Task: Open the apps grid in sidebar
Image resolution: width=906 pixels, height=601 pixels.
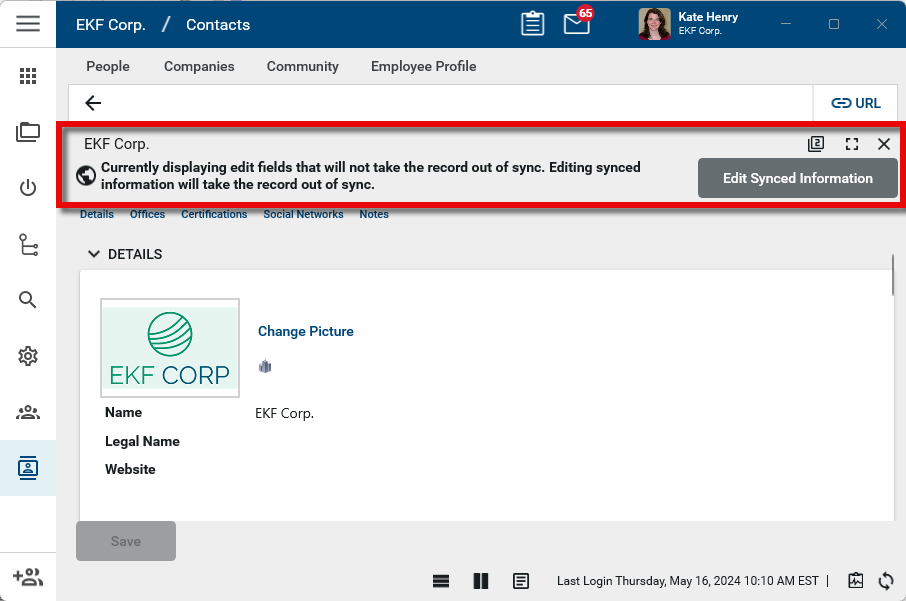Action: point(28,76)
